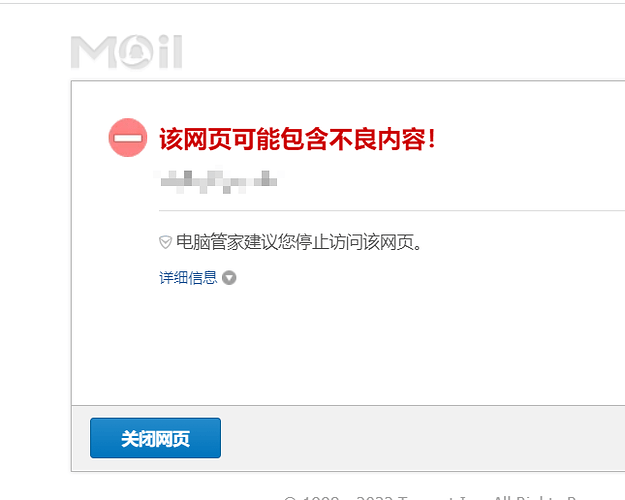Expand details with the gray down-arrow icon
The width and height of the screenshot is (625, 500).
pos(229,278)
